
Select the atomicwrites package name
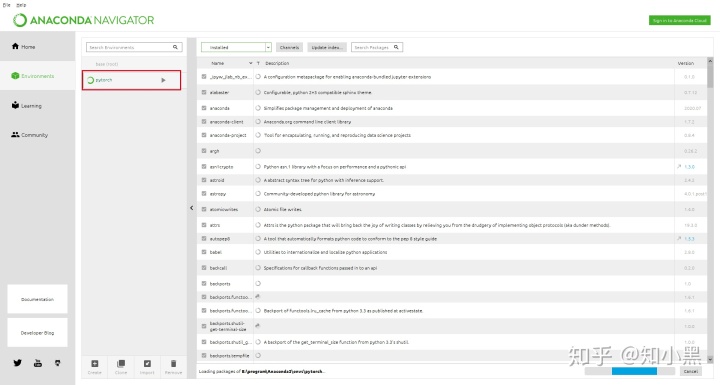(224, 209)
